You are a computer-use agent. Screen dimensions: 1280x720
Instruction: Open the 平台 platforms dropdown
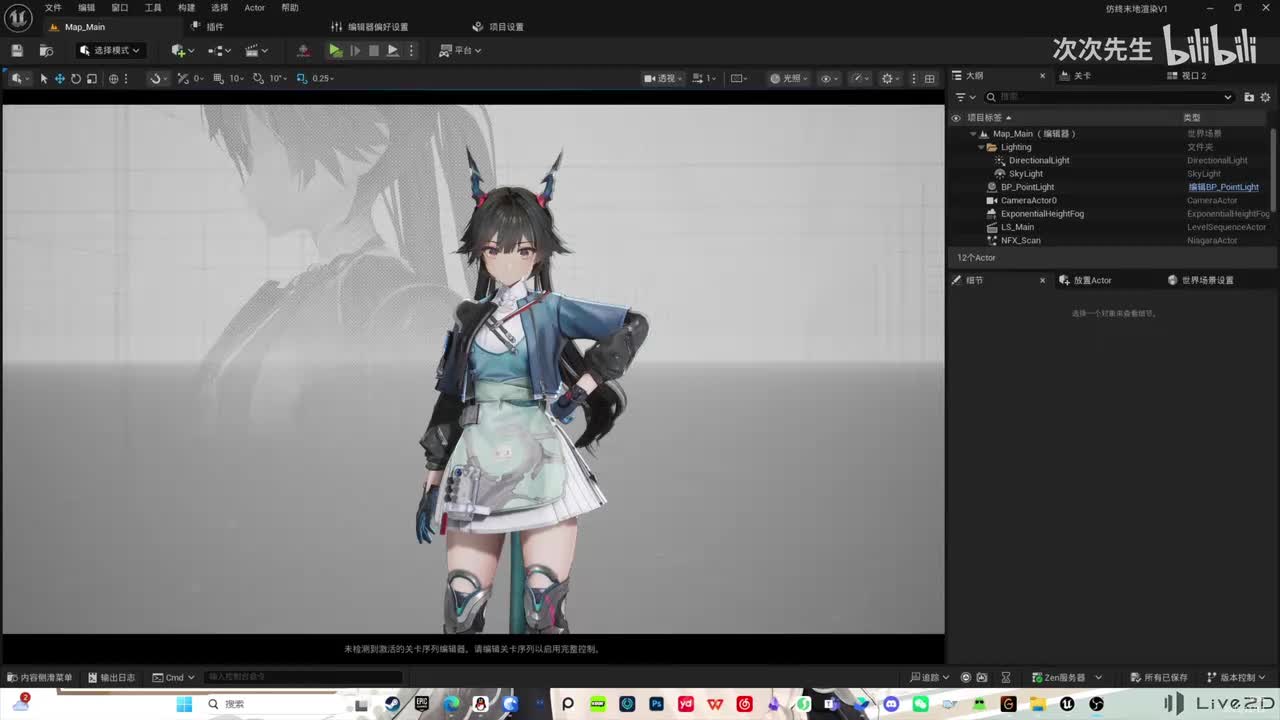coord(461,50)
